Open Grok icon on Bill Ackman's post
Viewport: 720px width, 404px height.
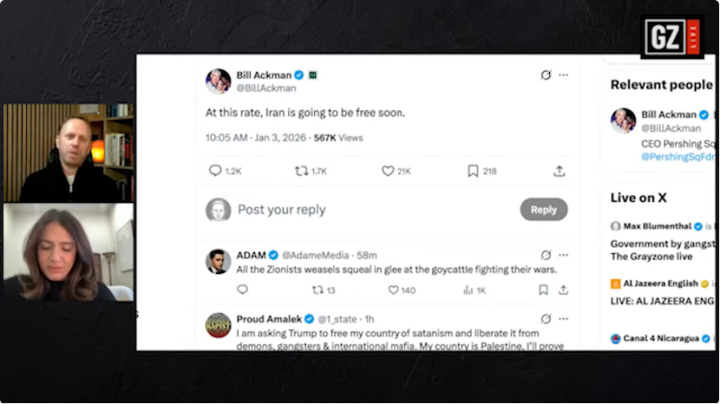tap(545, 75)
